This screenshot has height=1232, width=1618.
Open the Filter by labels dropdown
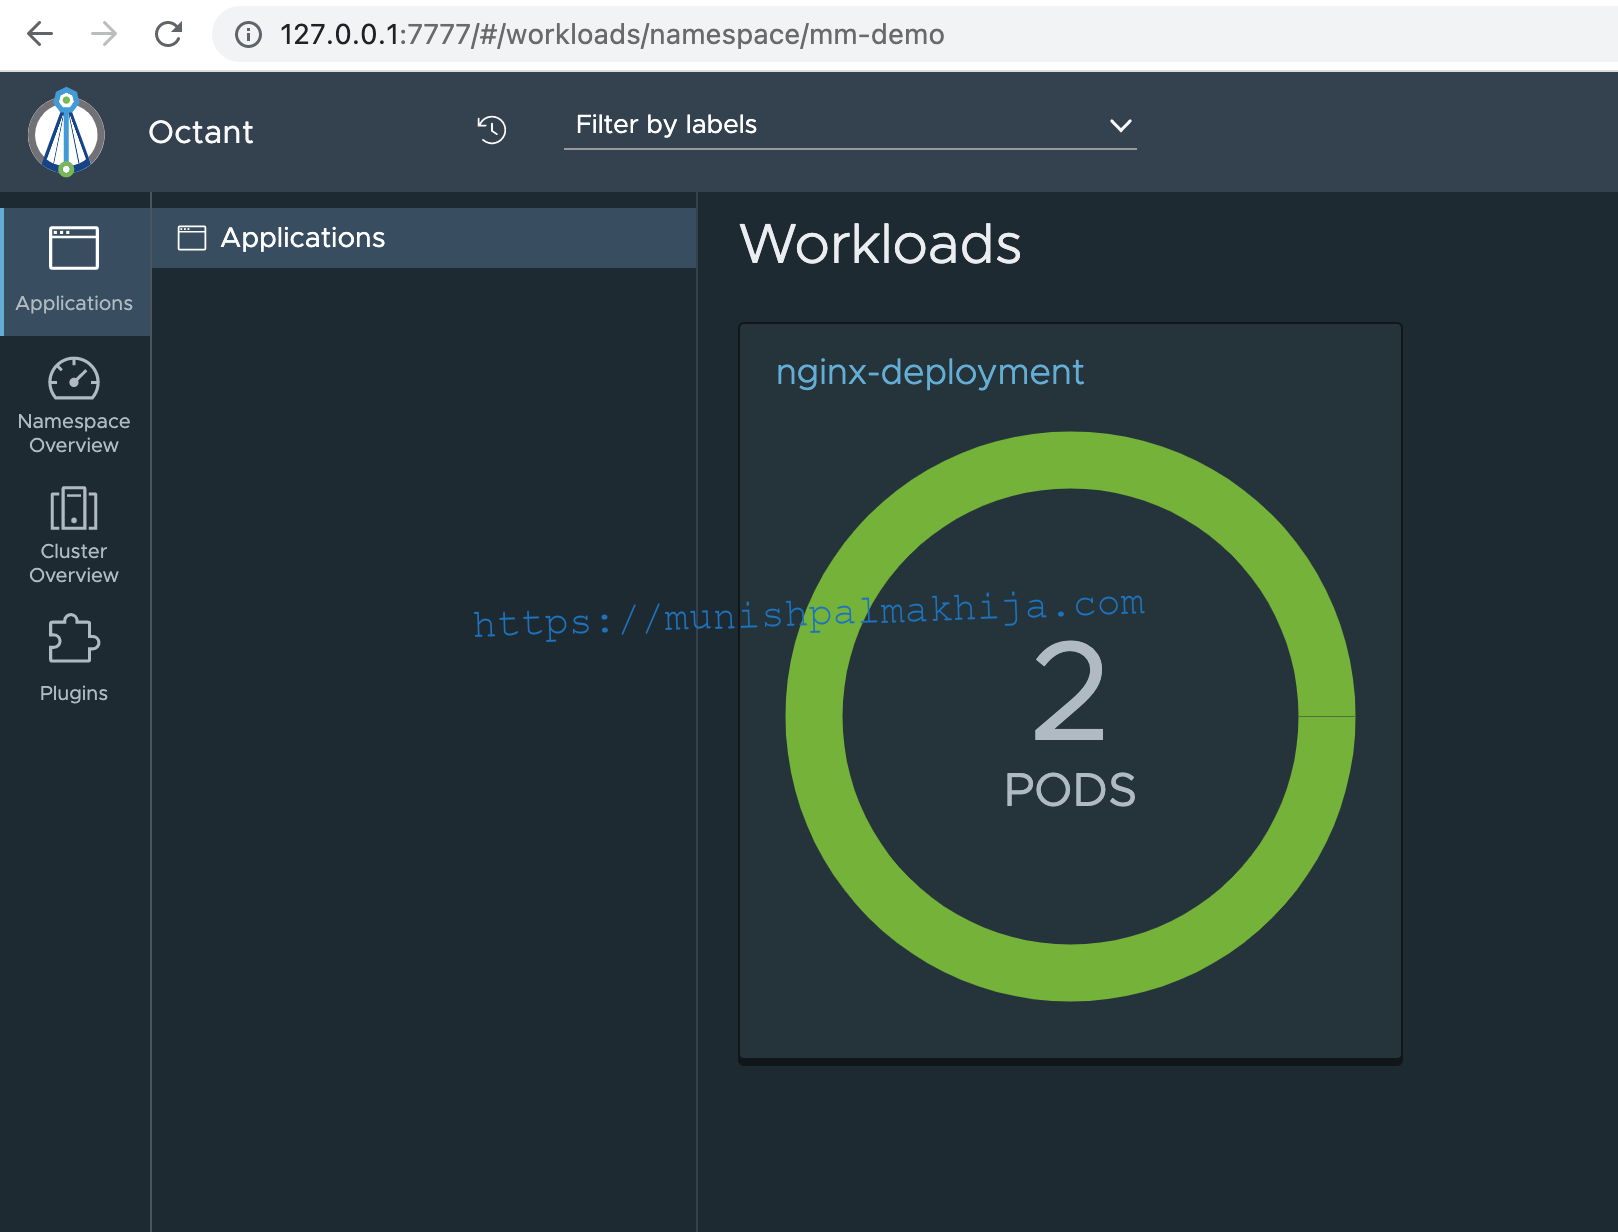point(850,125)
